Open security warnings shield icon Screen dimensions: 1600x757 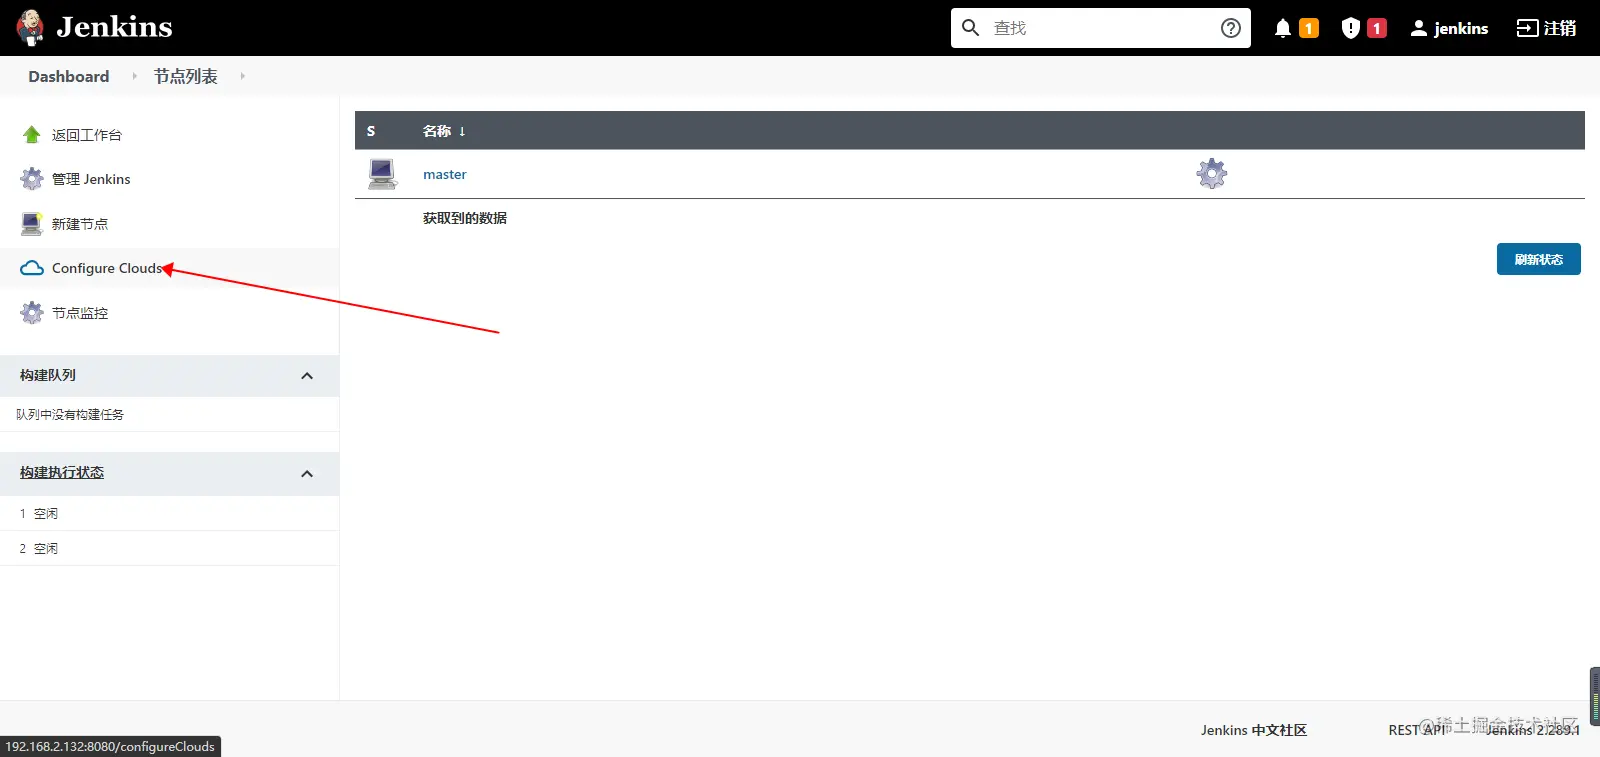coord(1350,28)
